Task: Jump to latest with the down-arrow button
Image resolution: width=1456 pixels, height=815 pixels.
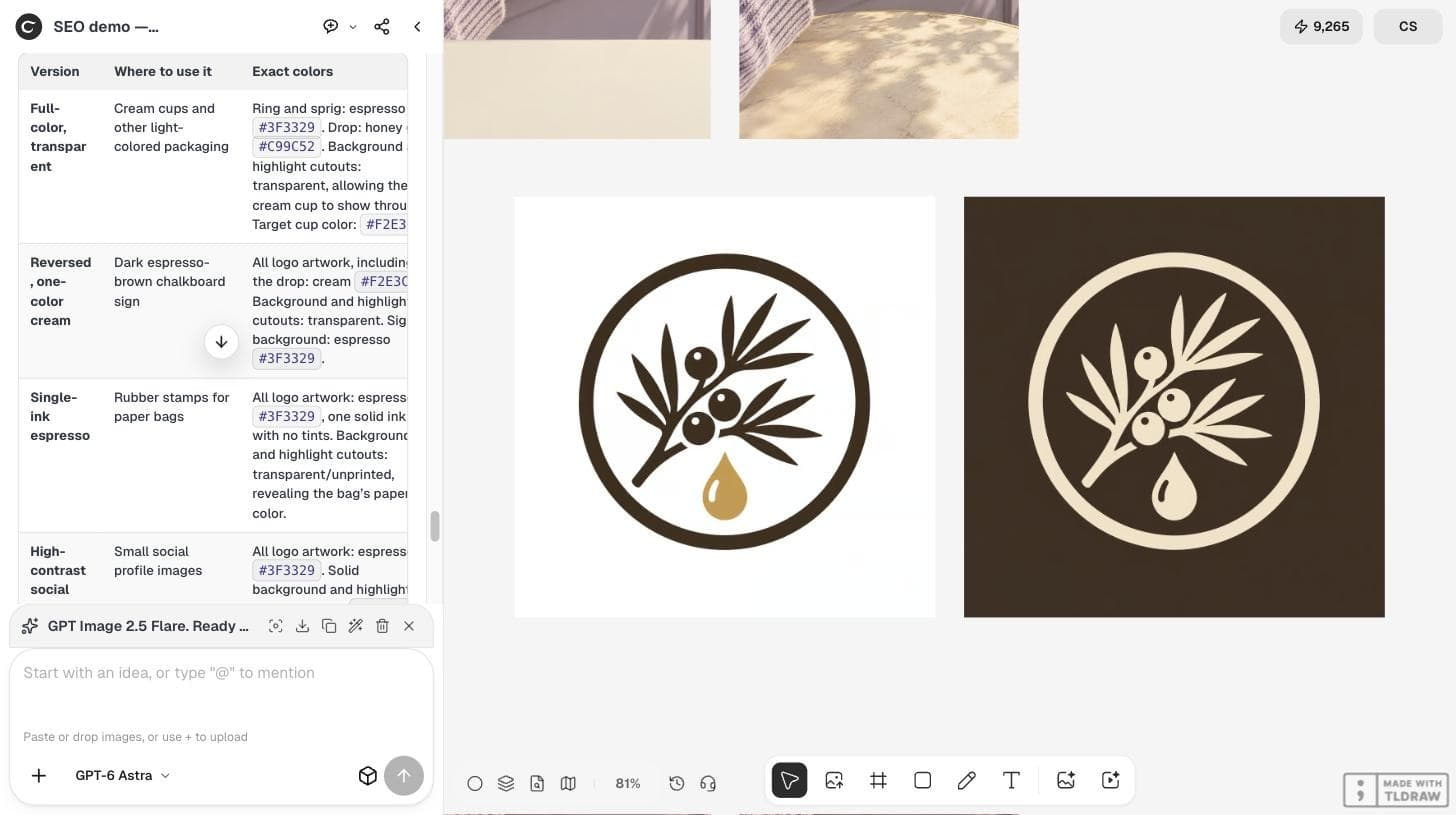Action: tap(221, 341)
